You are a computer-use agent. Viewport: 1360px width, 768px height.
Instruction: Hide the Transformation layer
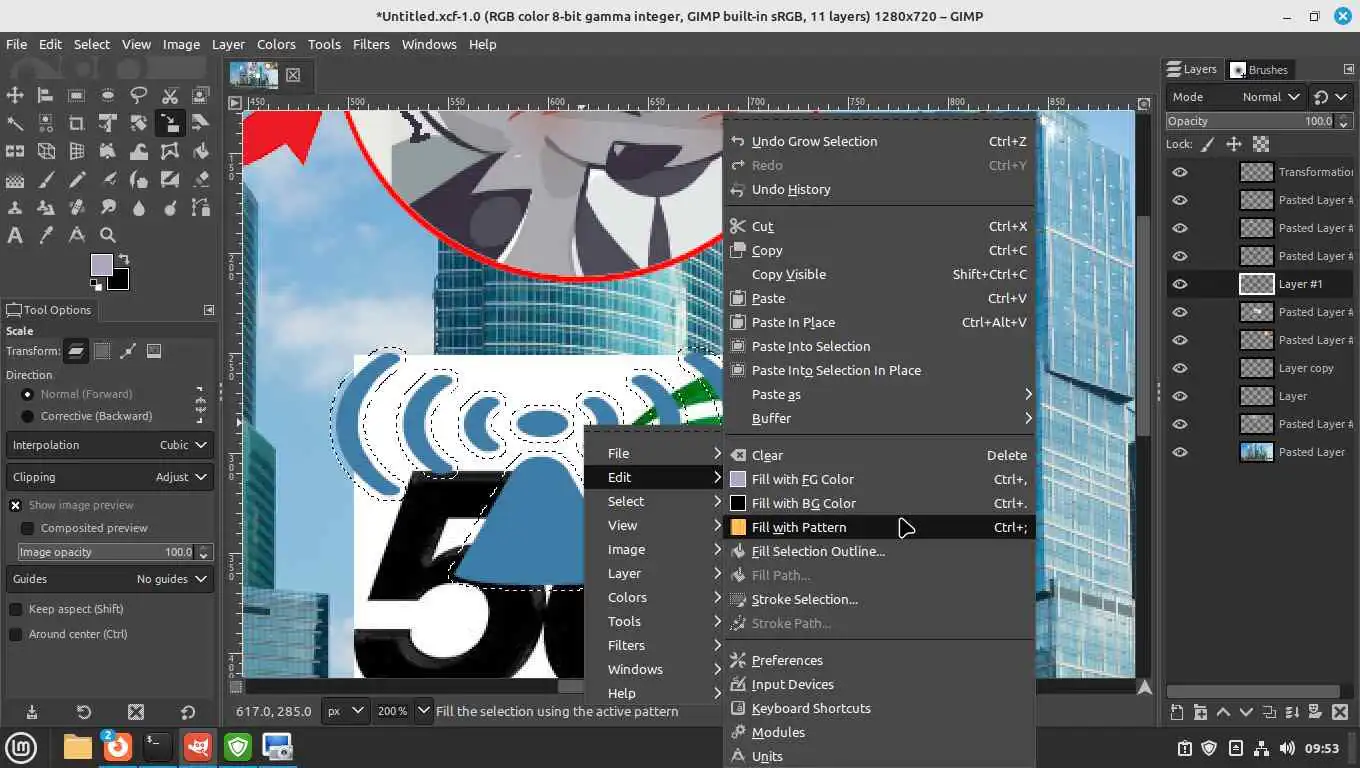click(x=1180, y=172)
